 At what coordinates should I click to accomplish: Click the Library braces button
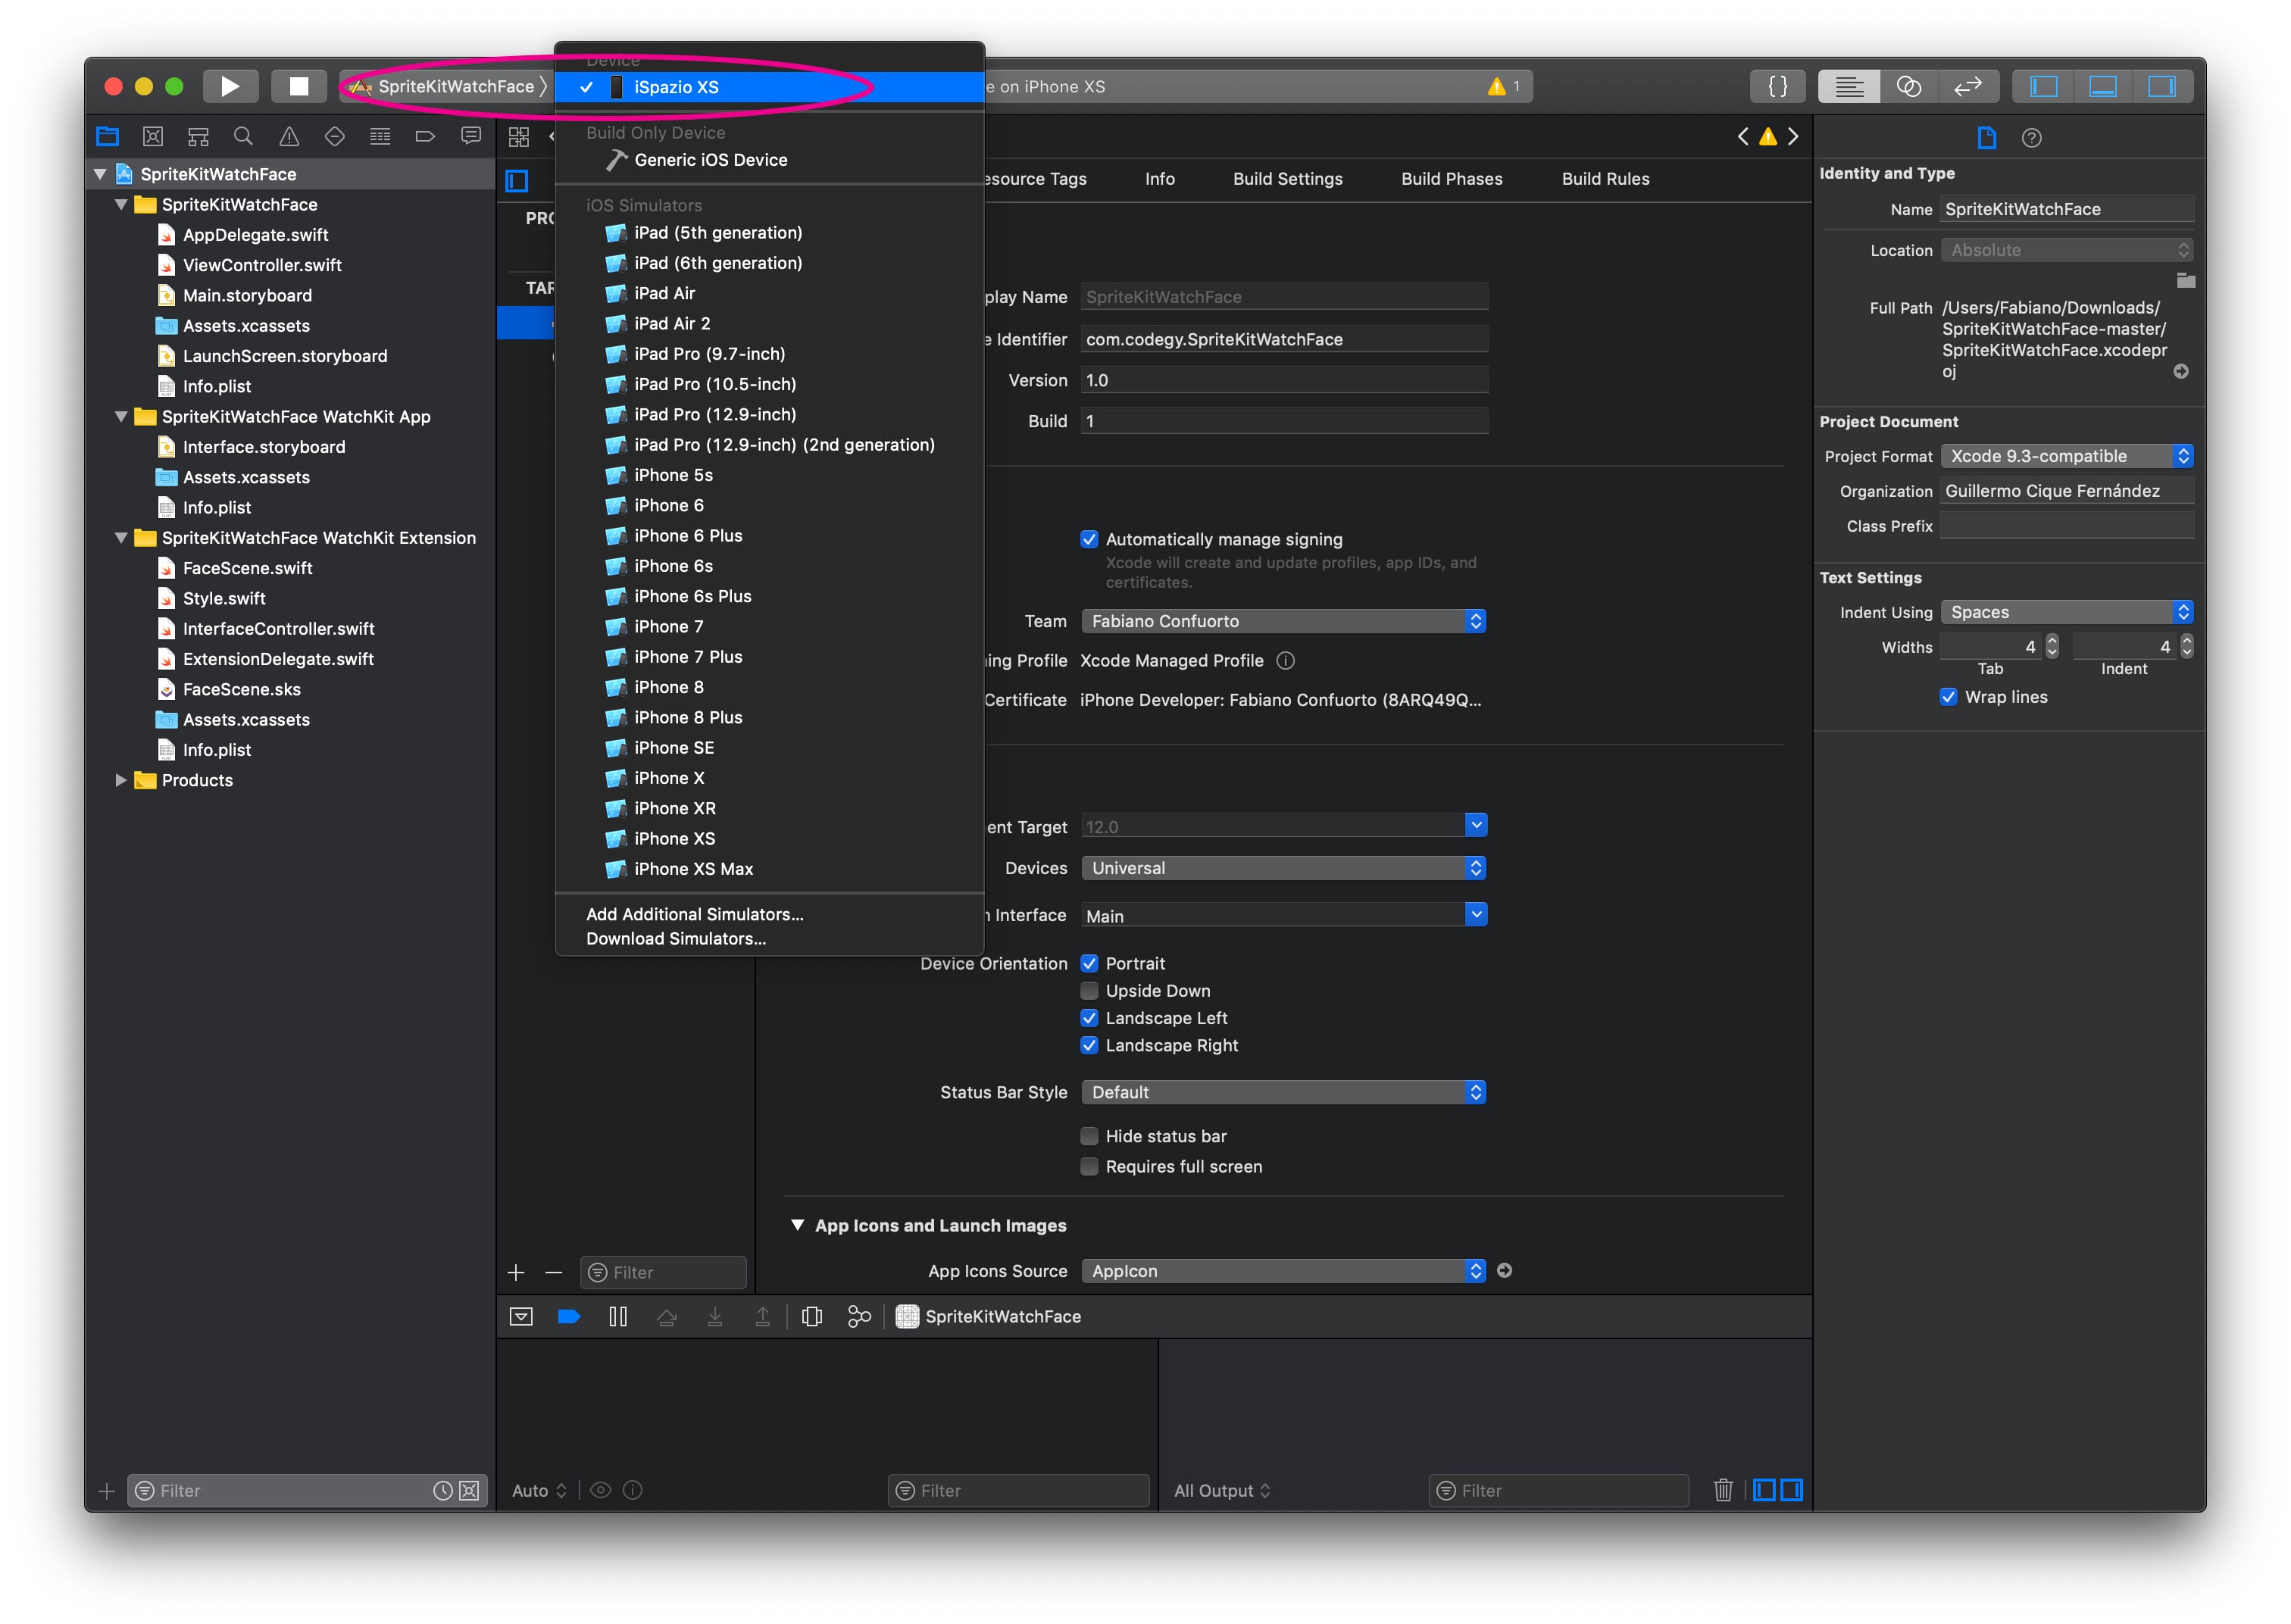pos(1777,86)
